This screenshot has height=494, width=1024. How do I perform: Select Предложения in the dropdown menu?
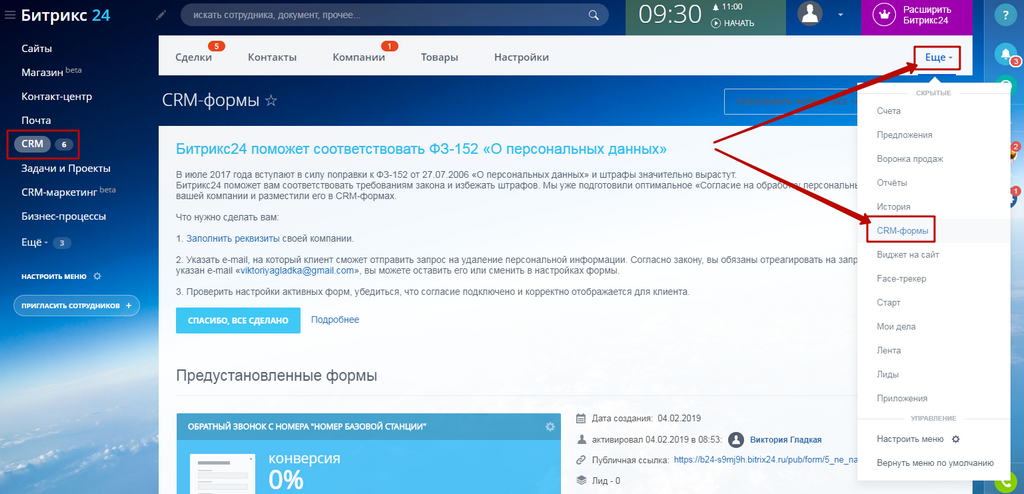[x=904, y=135]
